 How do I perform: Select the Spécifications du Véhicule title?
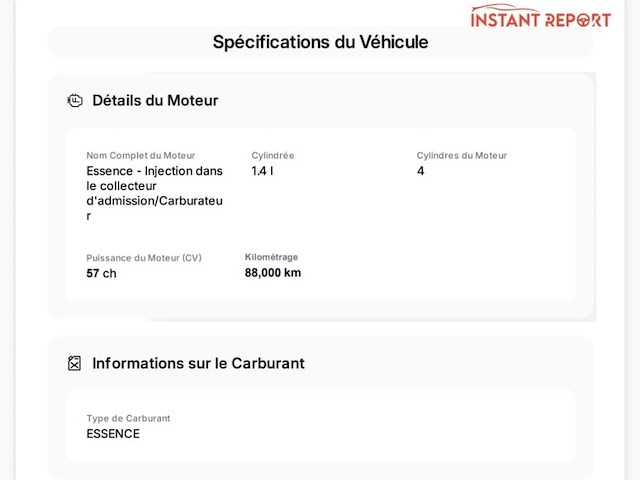[x=320, y=42]
